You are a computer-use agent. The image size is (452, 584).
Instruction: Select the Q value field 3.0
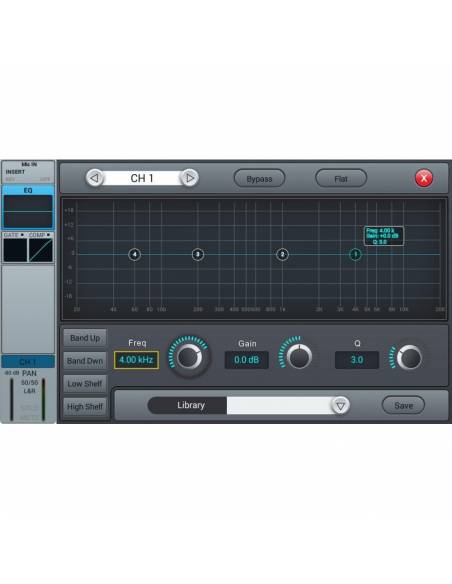pos(357,360)
